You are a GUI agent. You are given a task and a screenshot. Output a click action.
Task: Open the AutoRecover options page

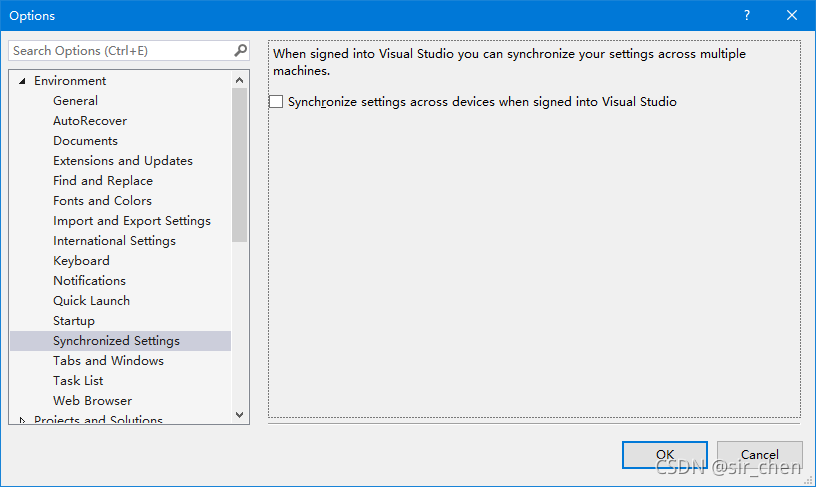pos(90,121)
